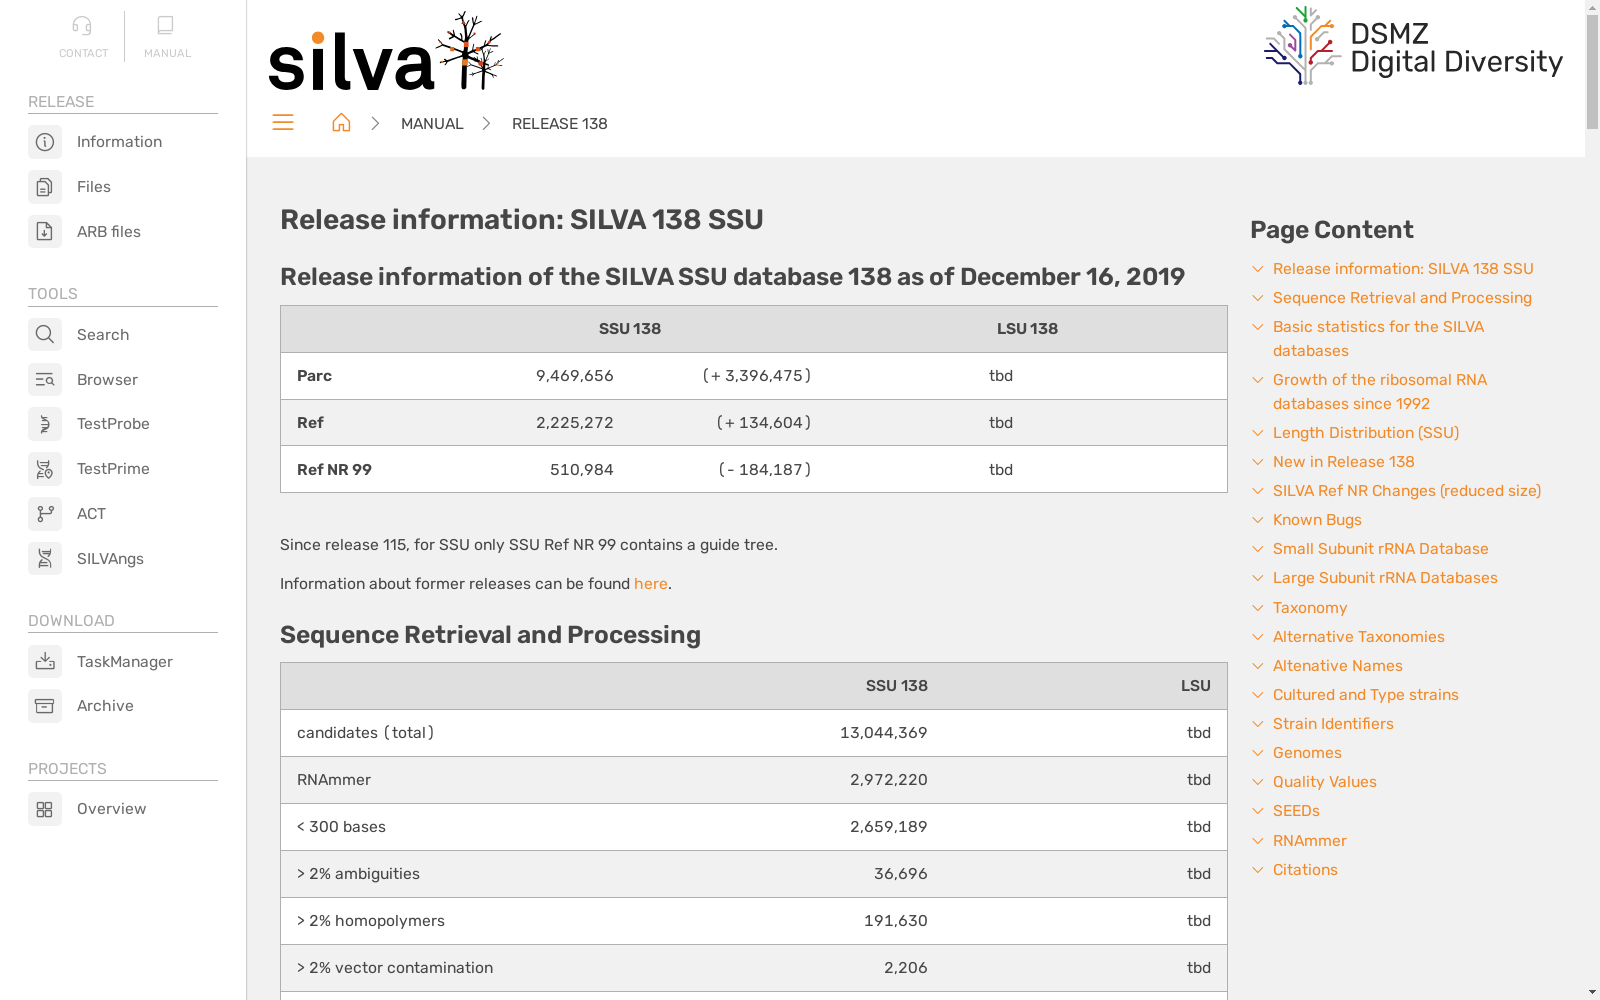Click the scrollbar up arrow
Image resolution: width=1600 pixels, height=1000 pixels.
(1592, 7)
